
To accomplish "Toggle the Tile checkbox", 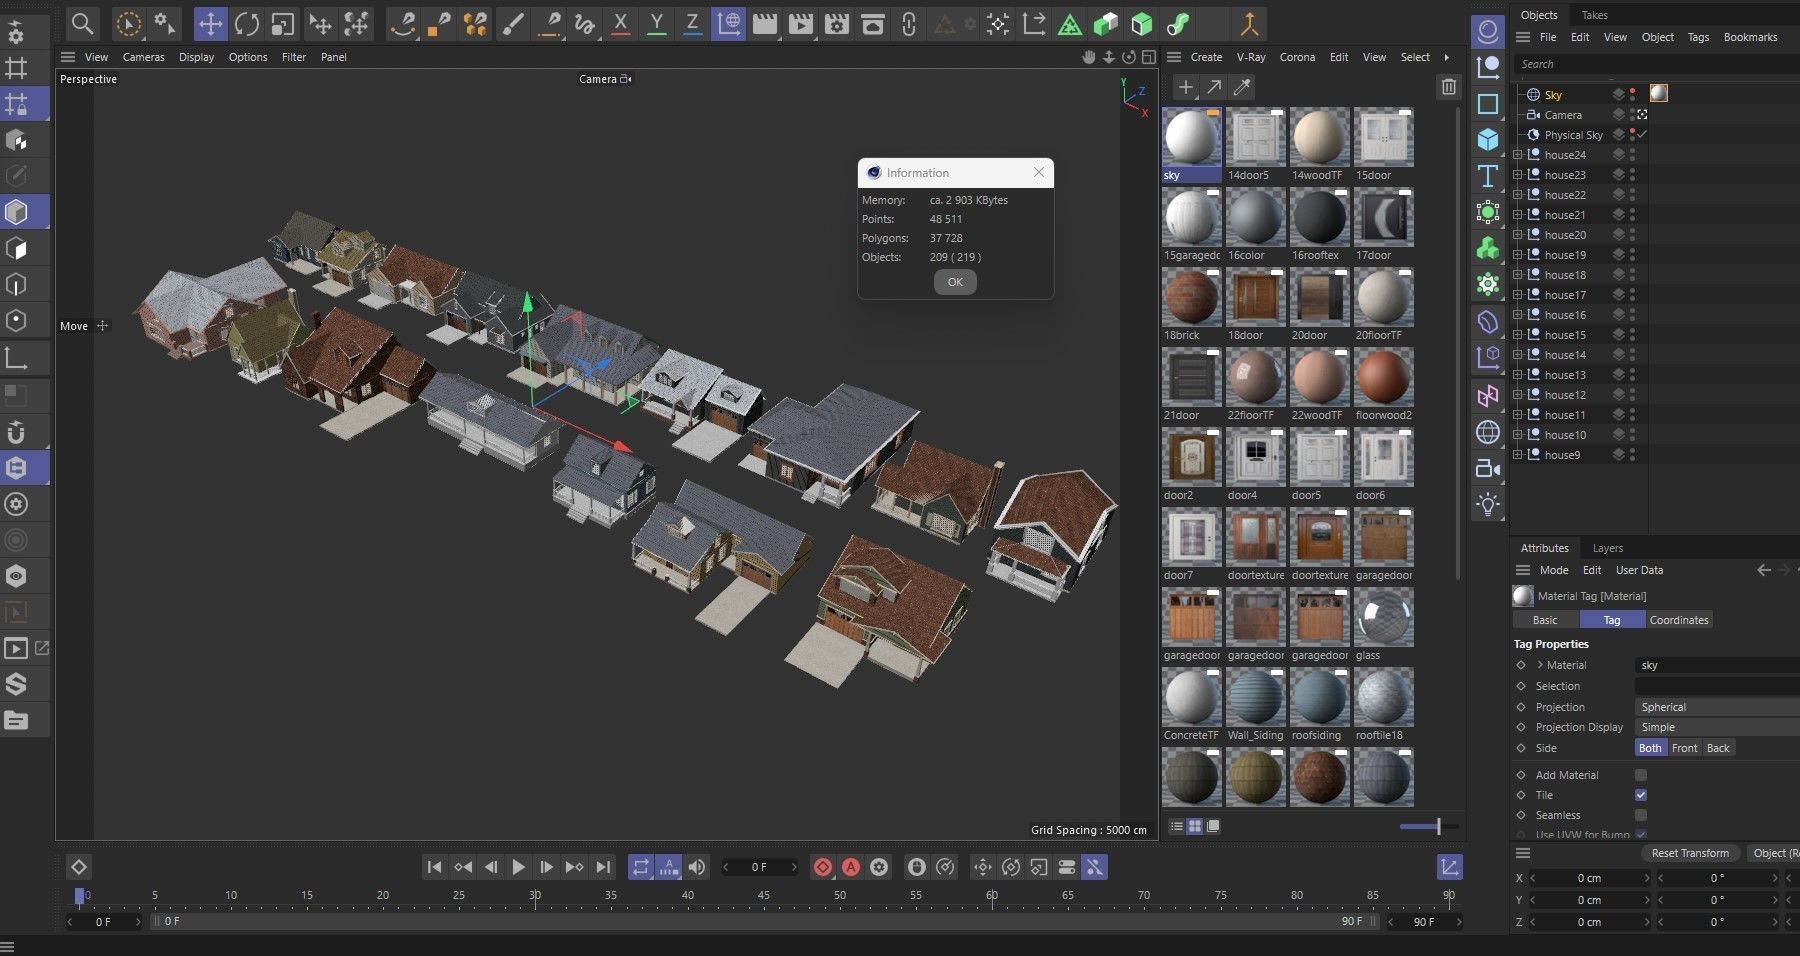I will (1641, 795).
